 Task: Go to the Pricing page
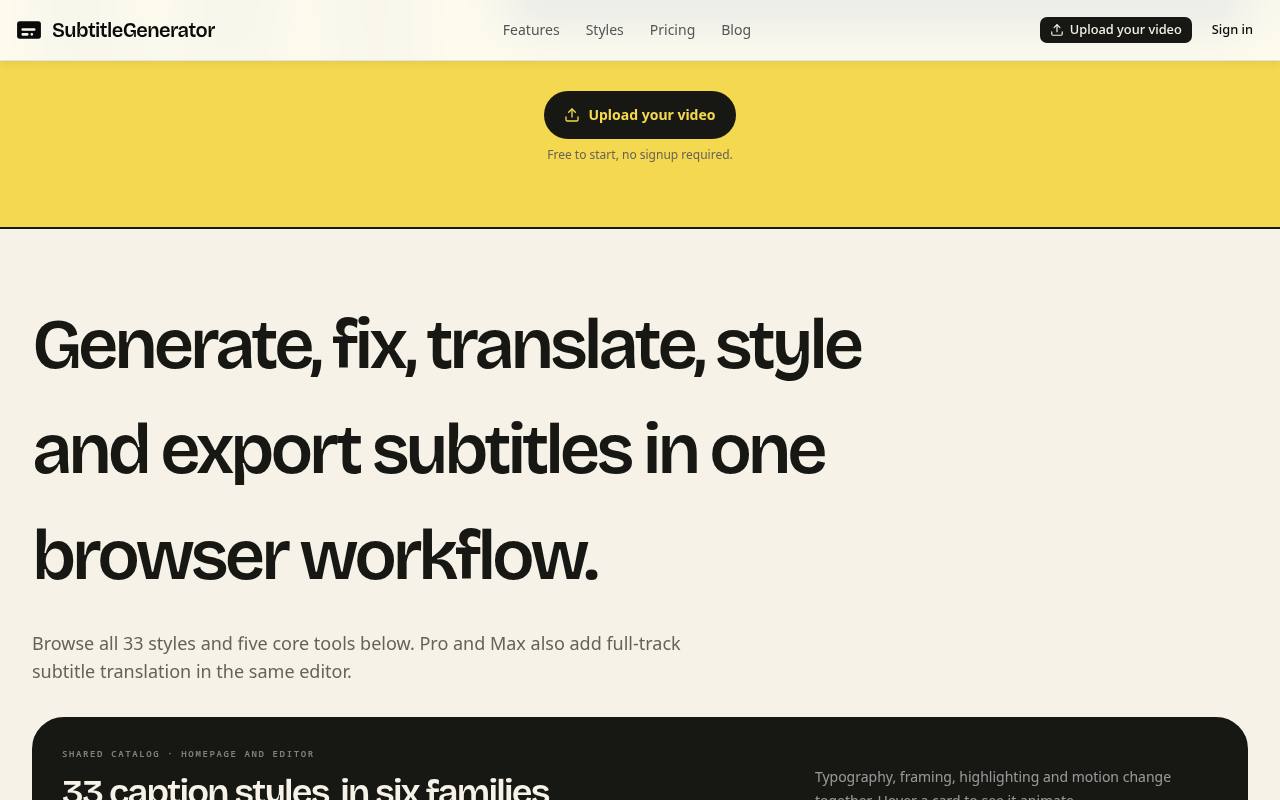[672, 30]
